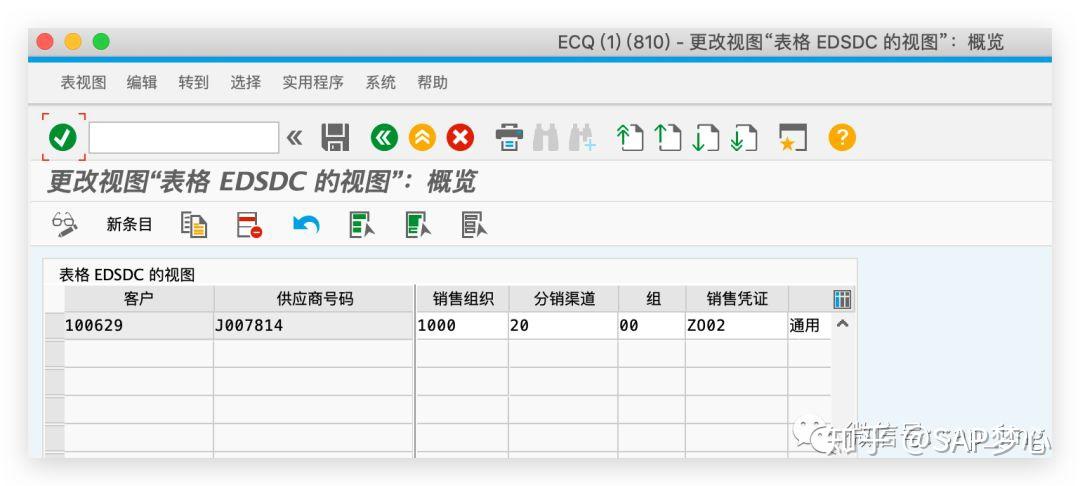The width and height of the screenshot is (1080, 486).
Task: Click the yellow macOS minimize button
Action: pos(73,42)
